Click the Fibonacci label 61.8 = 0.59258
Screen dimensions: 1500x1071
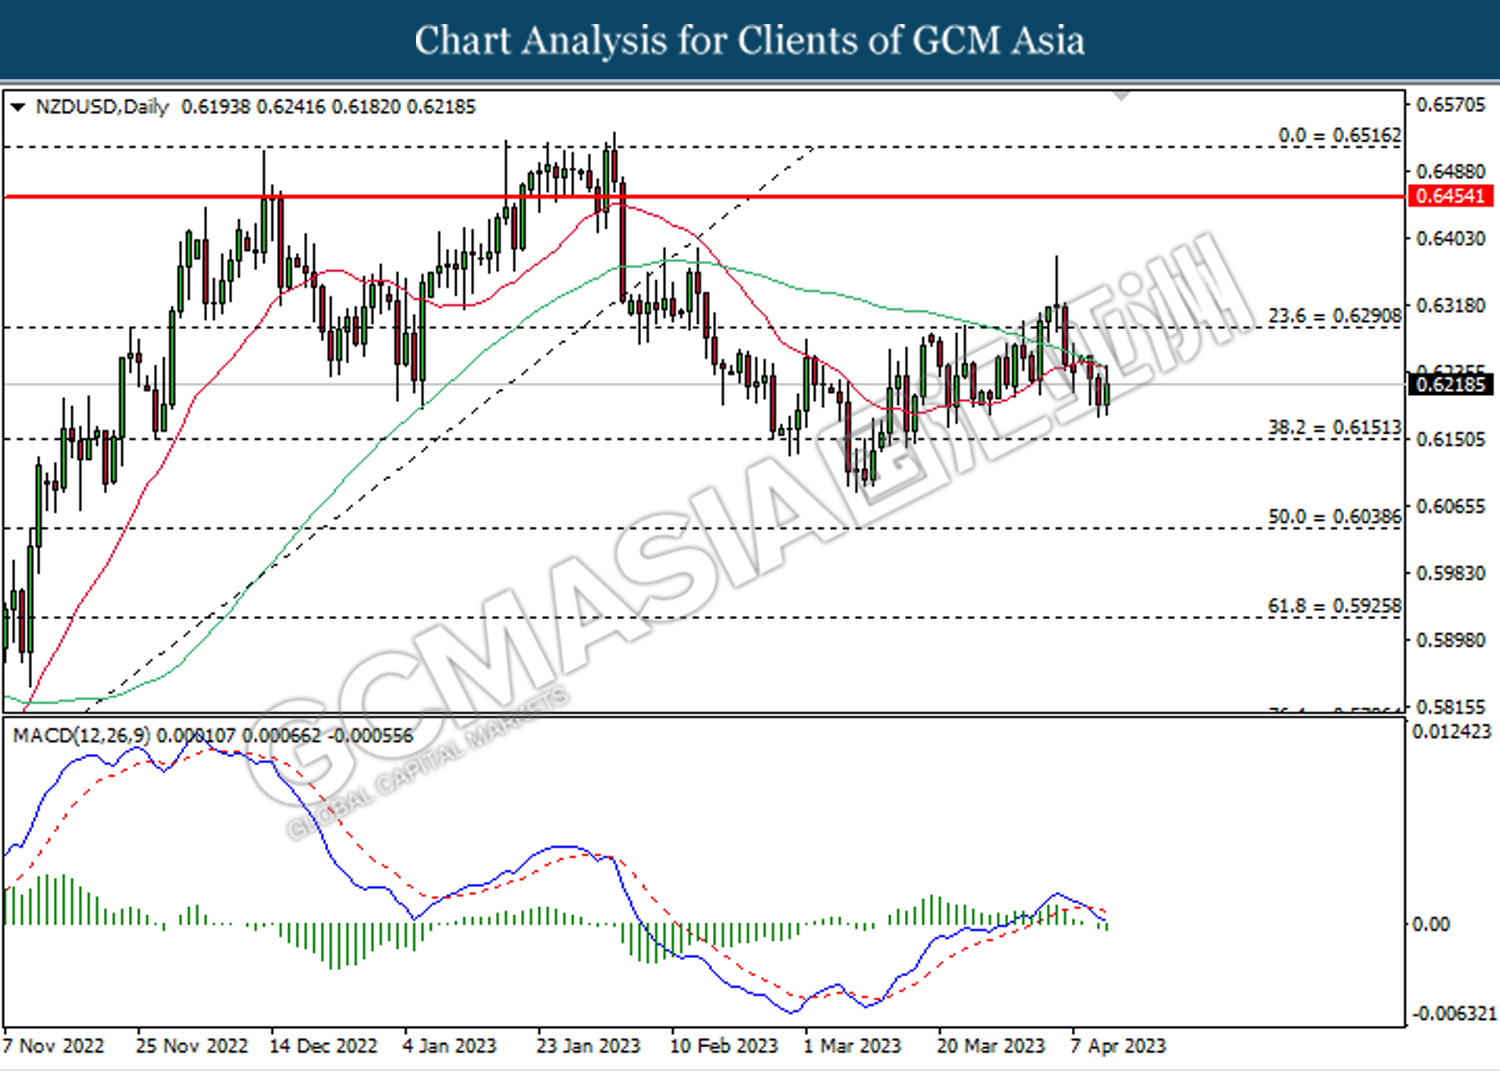coord(1335,606)
